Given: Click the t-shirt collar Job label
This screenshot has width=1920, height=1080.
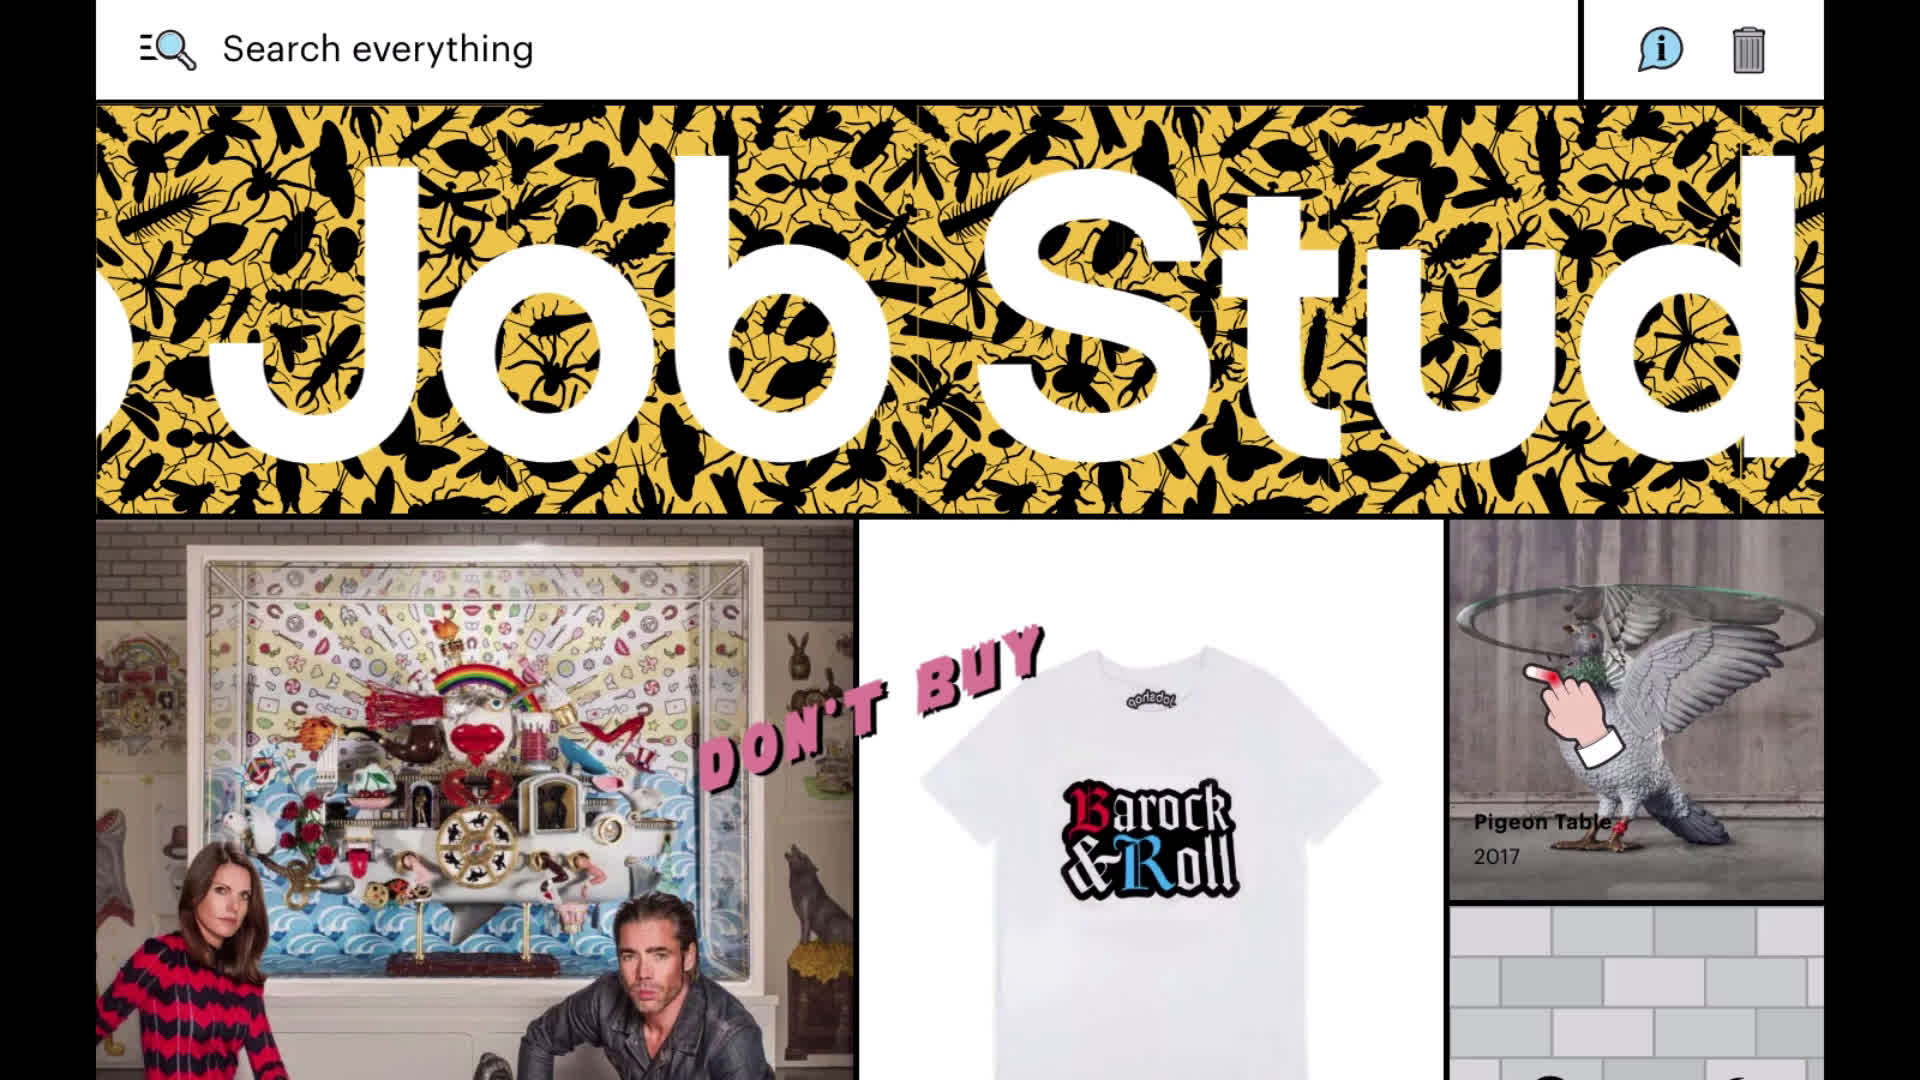Looking at the screenshot, I should tap(1151, 699).
